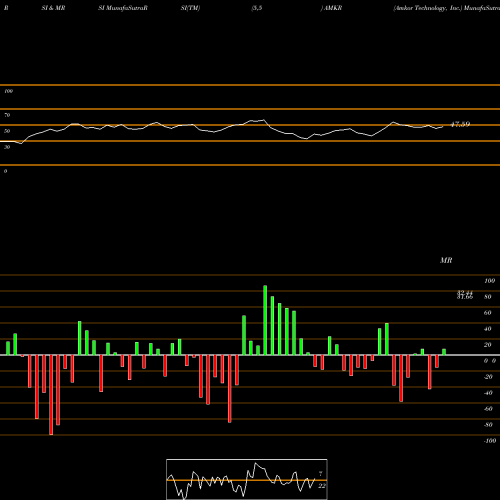Click the longest red bar in MR histogram
Viewport: 500px width, 500px height.
pyautogui.click(x=51, y=395)
